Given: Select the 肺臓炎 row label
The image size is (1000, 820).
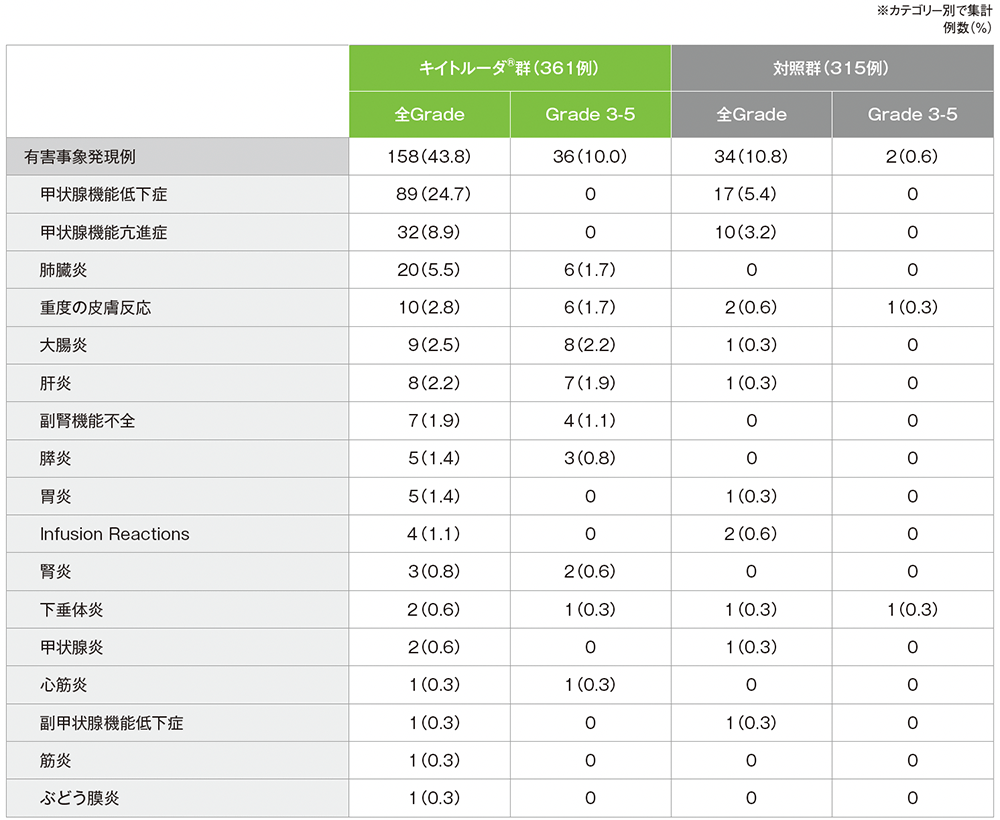Looking at the screenshot, I should (x=64, y=270).
